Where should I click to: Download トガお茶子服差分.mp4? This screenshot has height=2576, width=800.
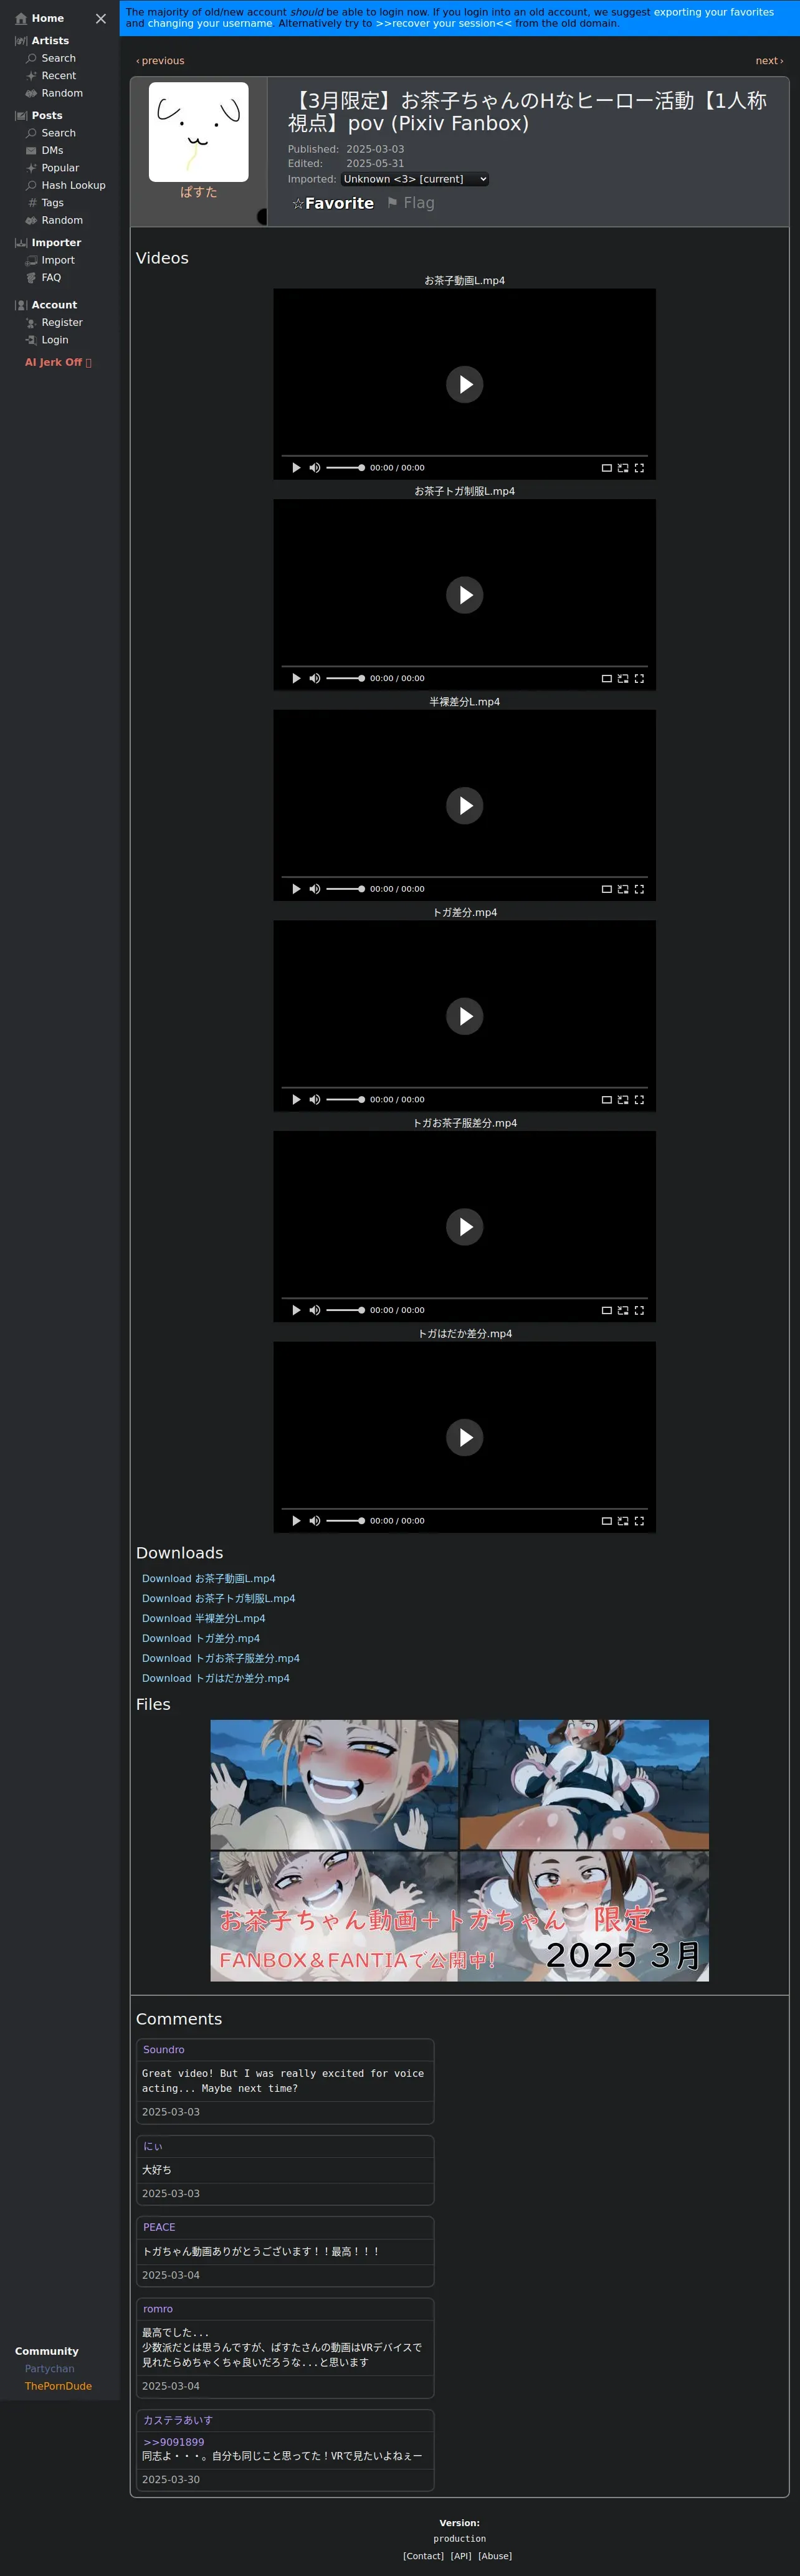click(220, 1659)
